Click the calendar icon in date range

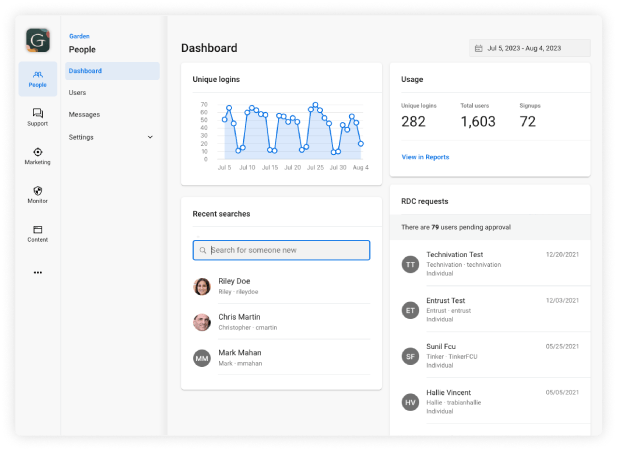tap(479, 48)
